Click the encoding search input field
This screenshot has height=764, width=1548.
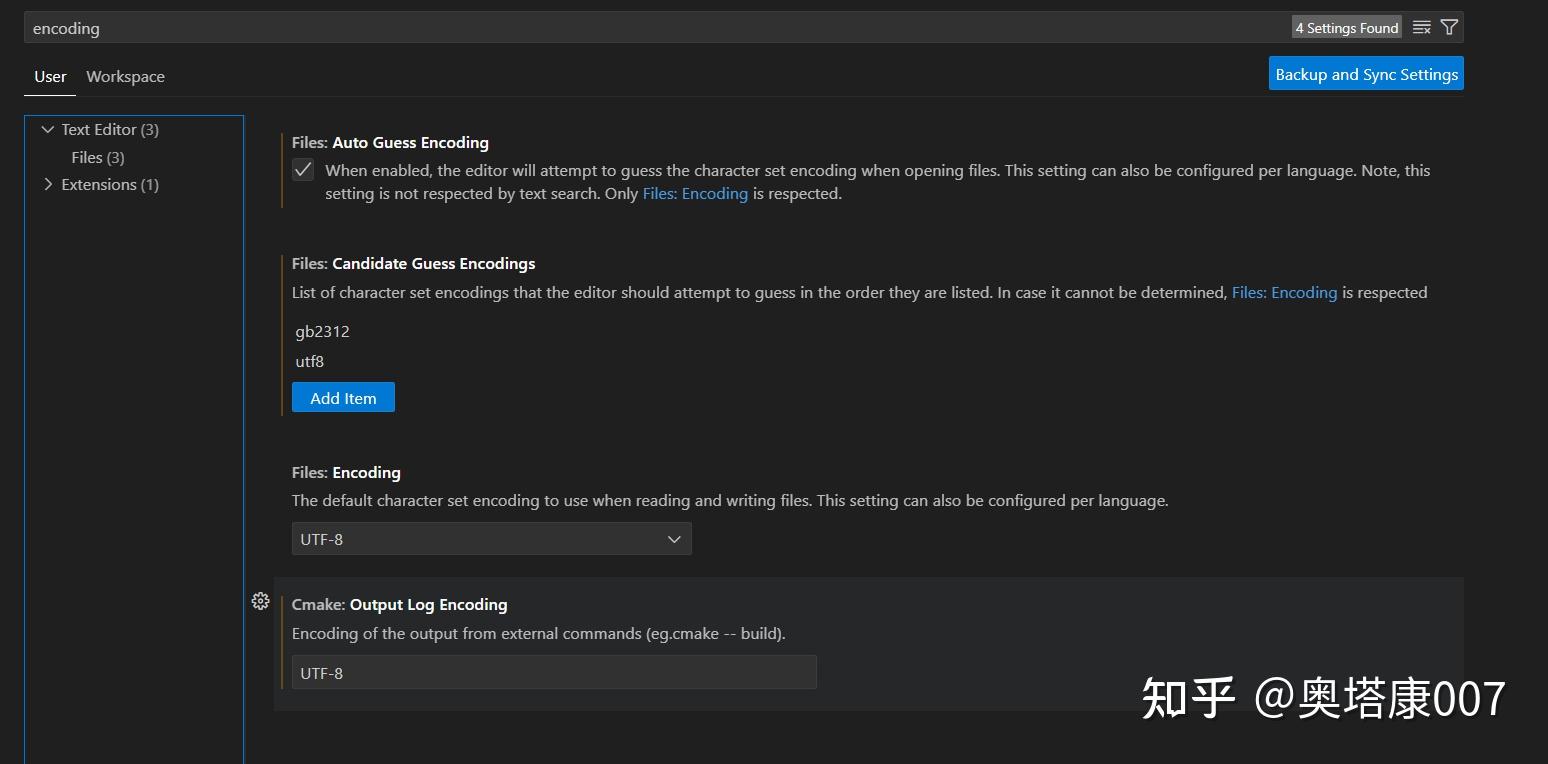(400, 27)
